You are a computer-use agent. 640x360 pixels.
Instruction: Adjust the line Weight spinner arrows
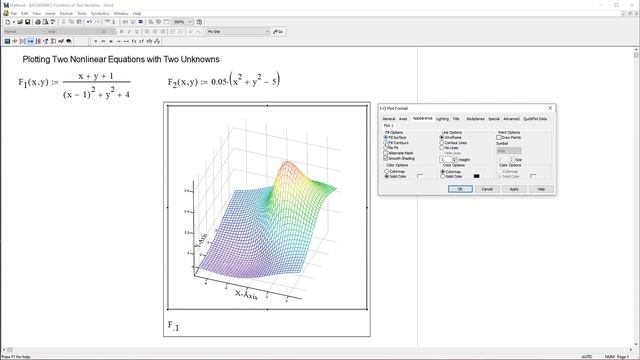[x=455, y=160]
